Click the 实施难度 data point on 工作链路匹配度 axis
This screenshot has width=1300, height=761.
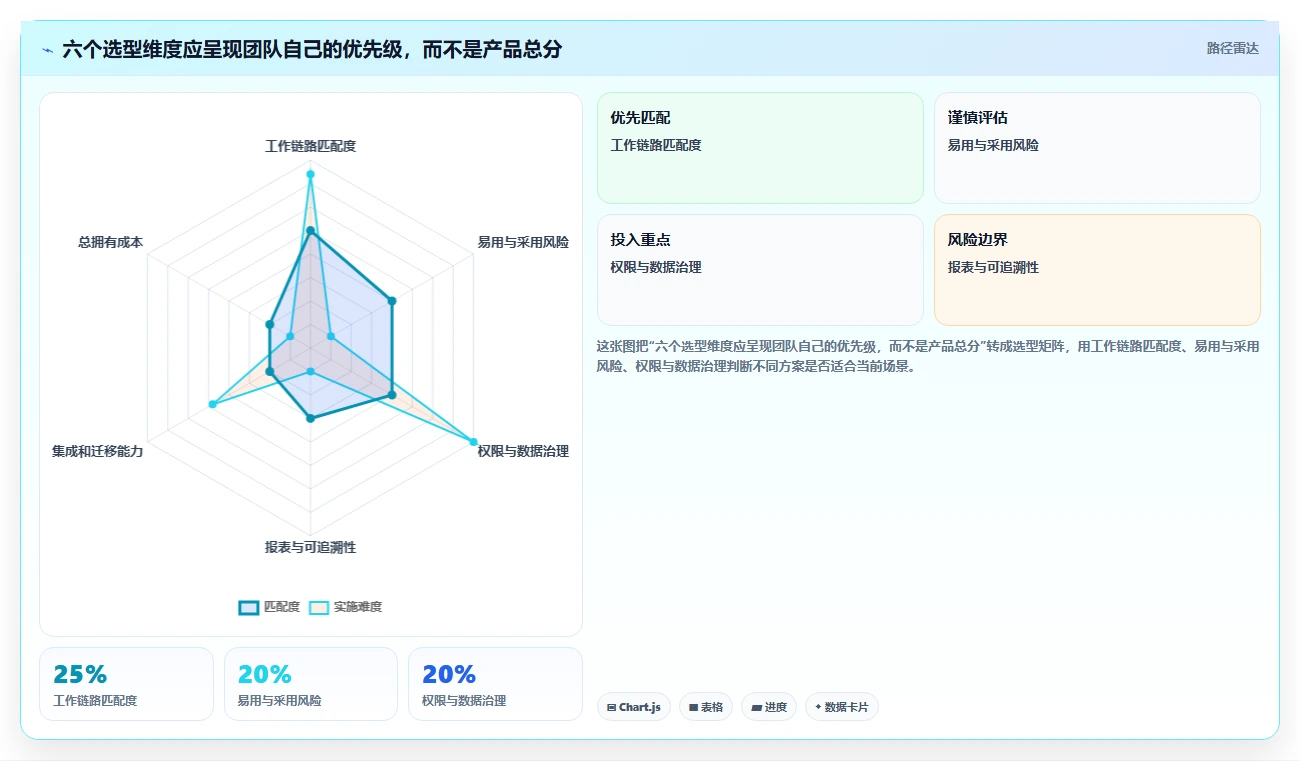[x=310, y=174]
